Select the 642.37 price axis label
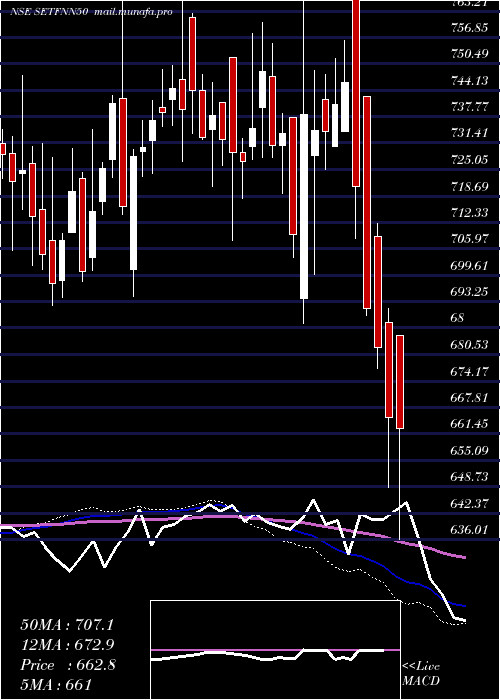The image size is (500, 700). point(470,503)
